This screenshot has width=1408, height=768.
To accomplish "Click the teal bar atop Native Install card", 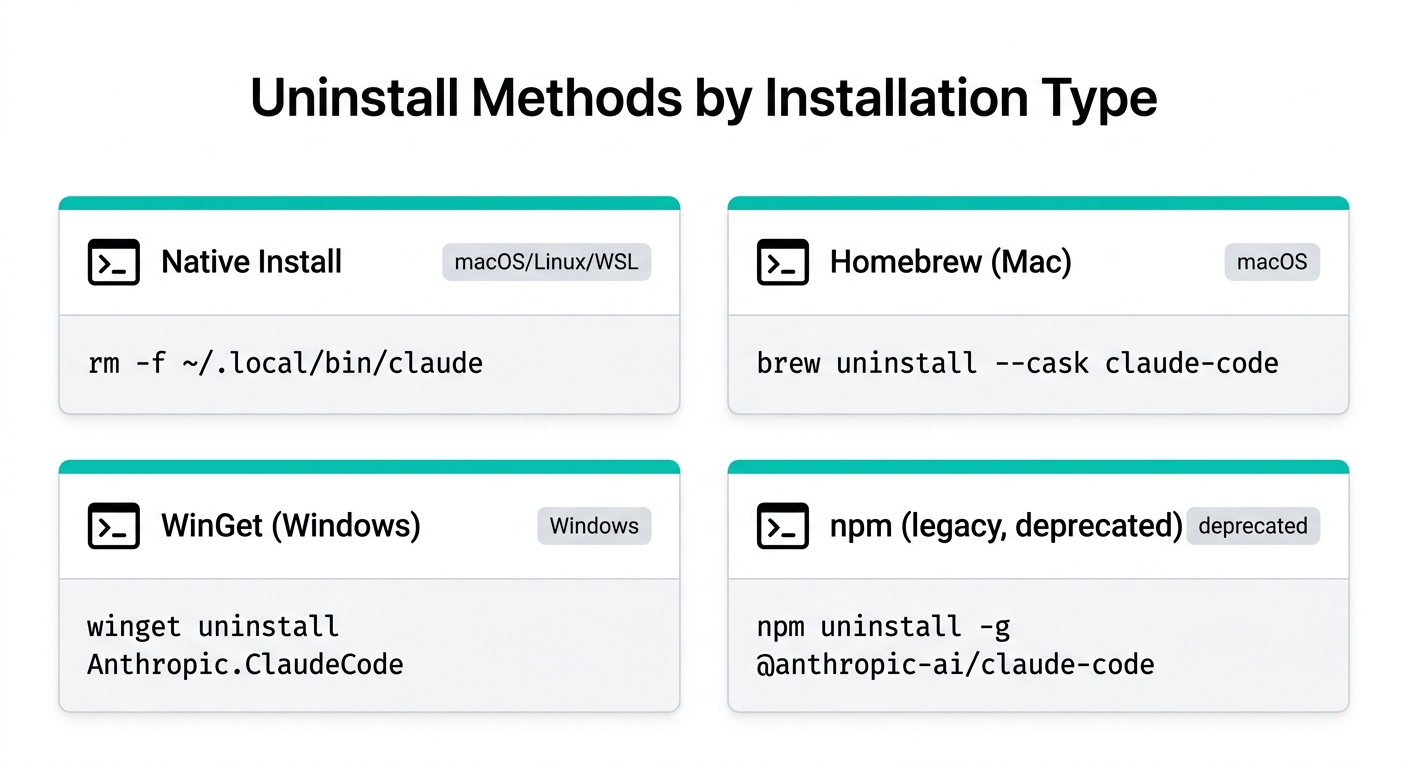I will (369, 203).
